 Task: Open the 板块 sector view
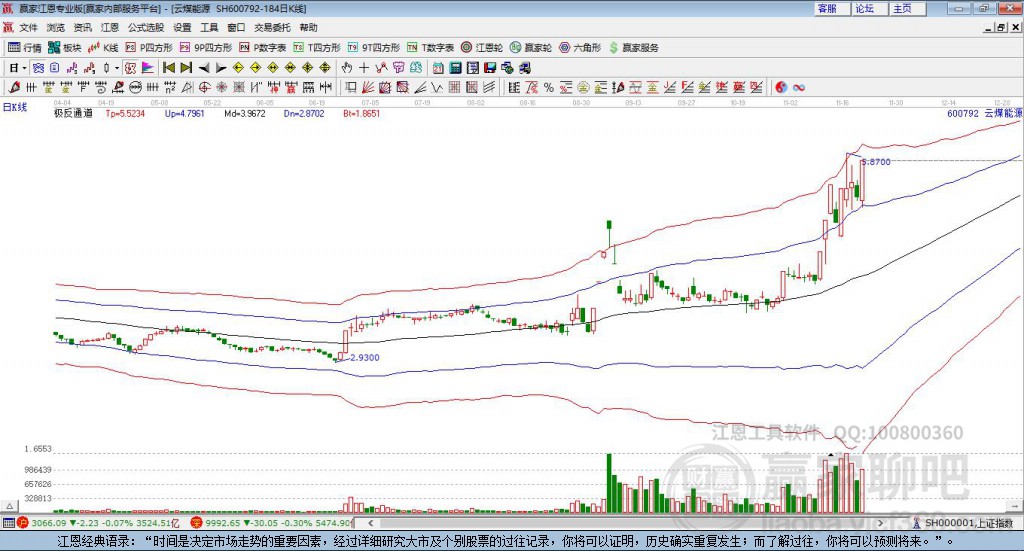click(65, 48)
